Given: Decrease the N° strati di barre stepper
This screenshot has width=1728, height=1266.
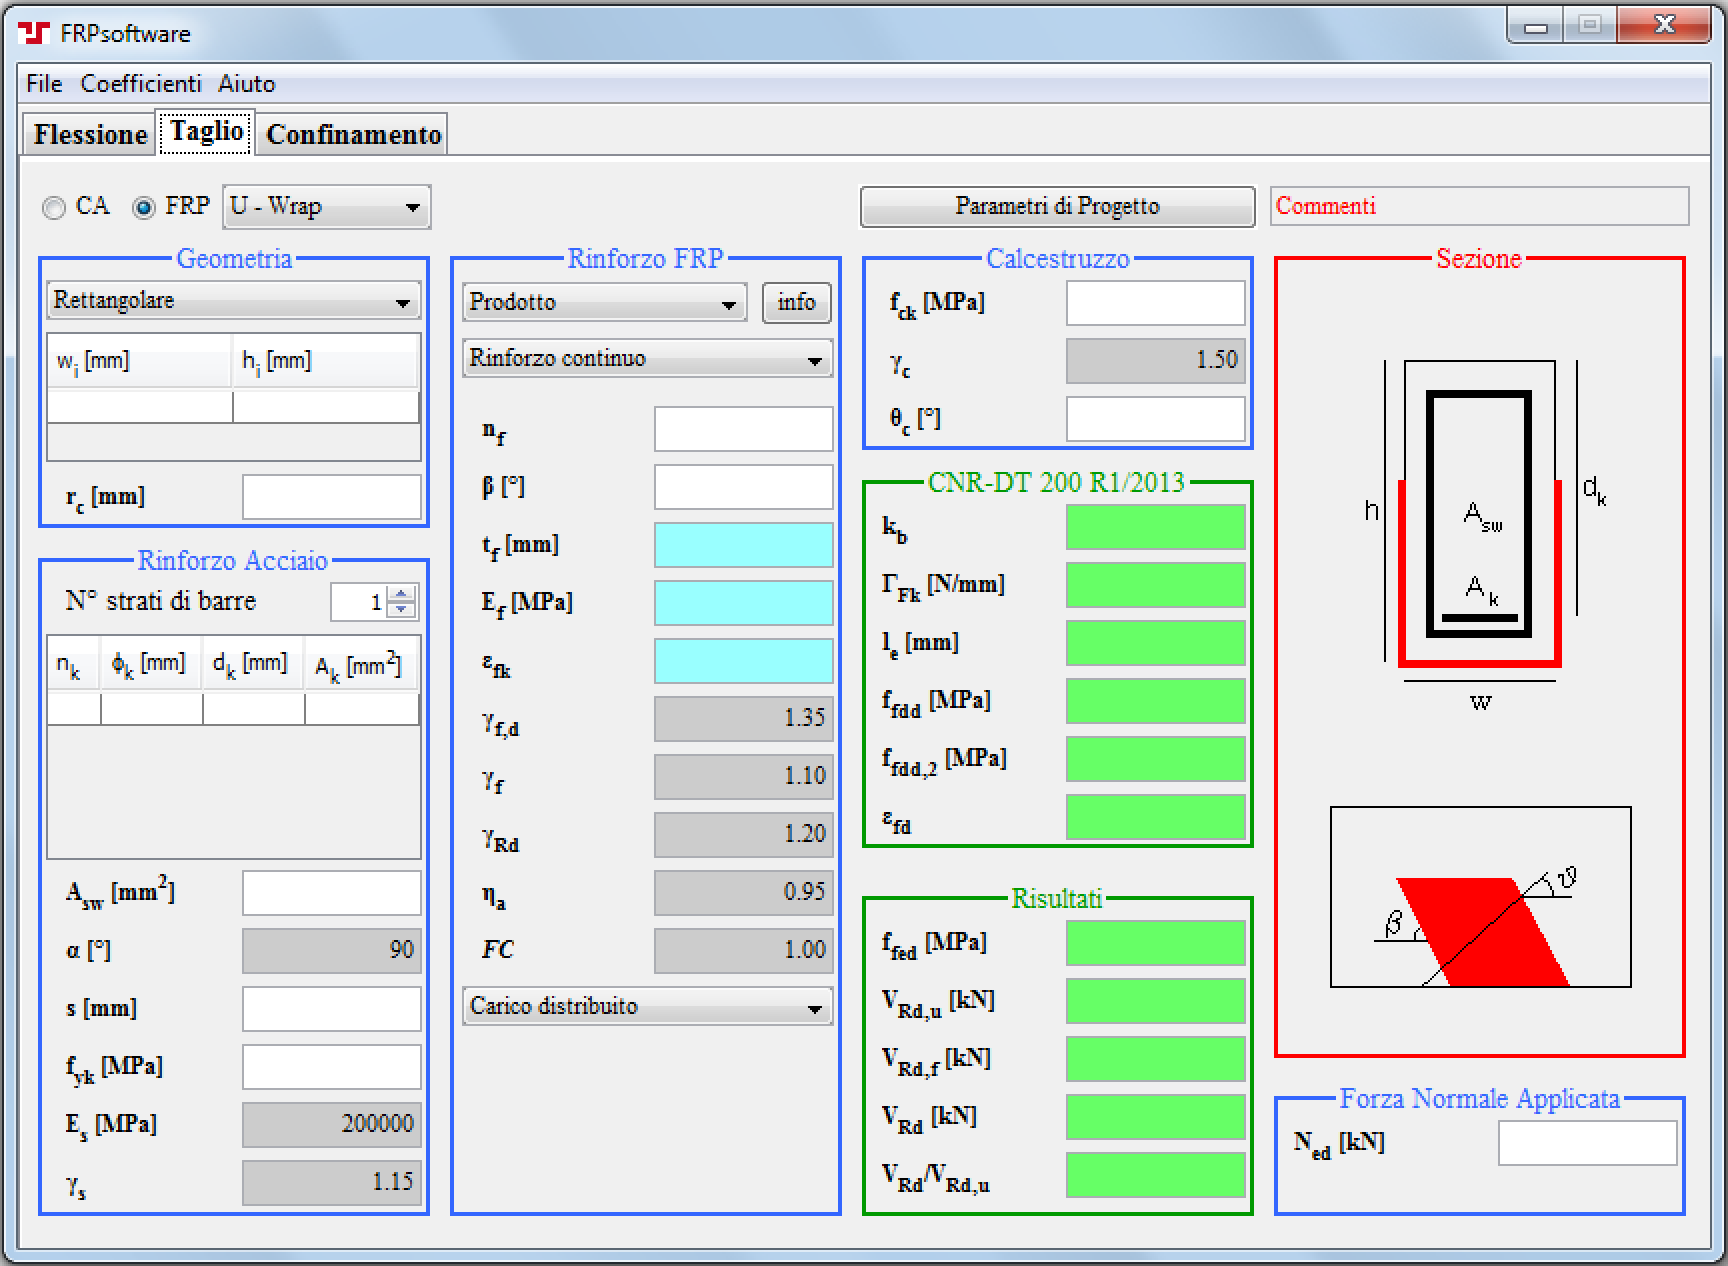Looking at the screenshot, I should coord(401,610).
